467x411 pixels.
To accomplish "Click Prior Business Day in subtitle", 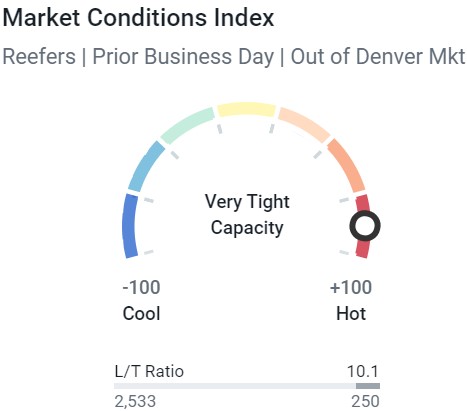I will click(183, 56).
